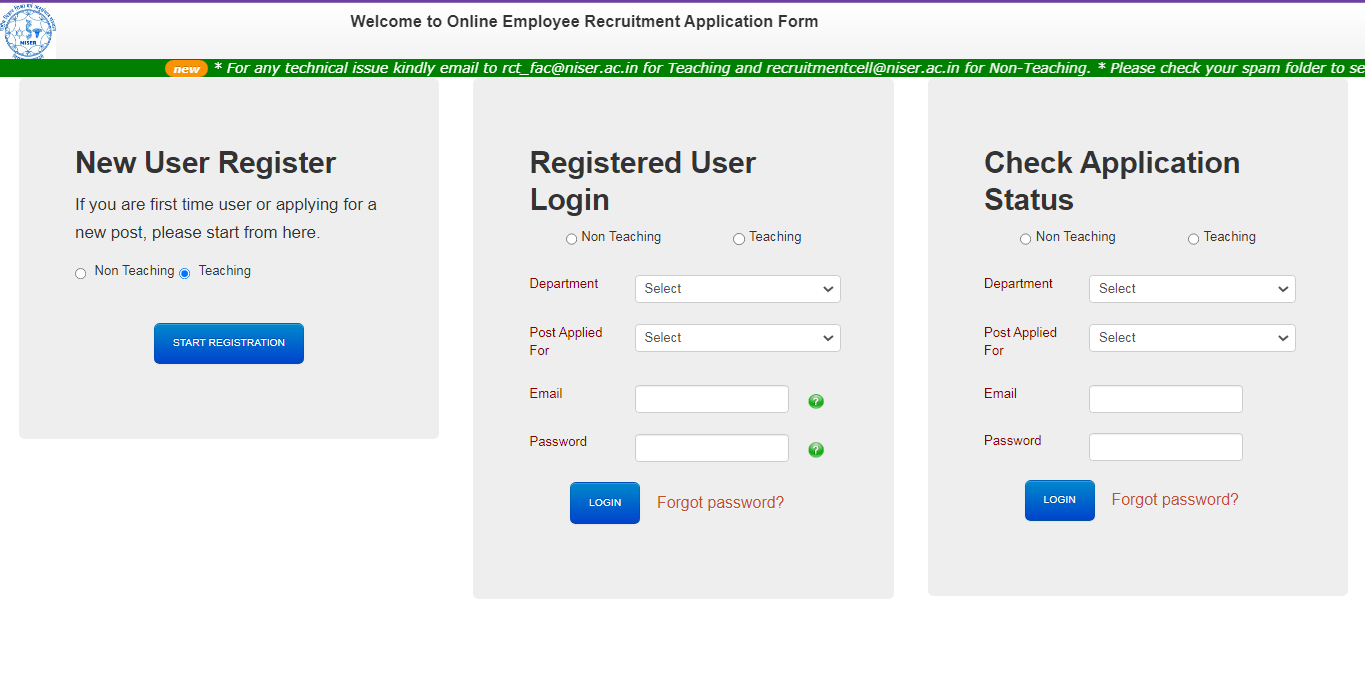Open Forgot password link in Registered Login
The width and height of the screenshot is (1365, 679).
[720, 503]
